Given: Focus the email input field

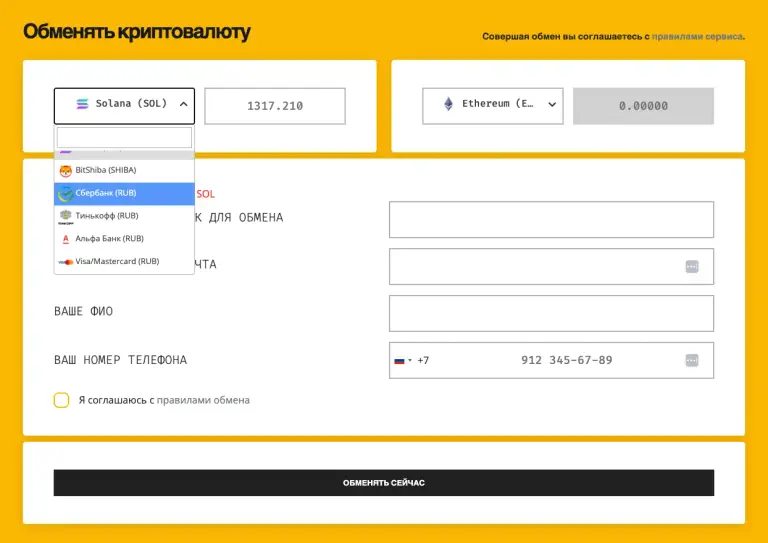Looking at the screenshot, I should point(552,266).
